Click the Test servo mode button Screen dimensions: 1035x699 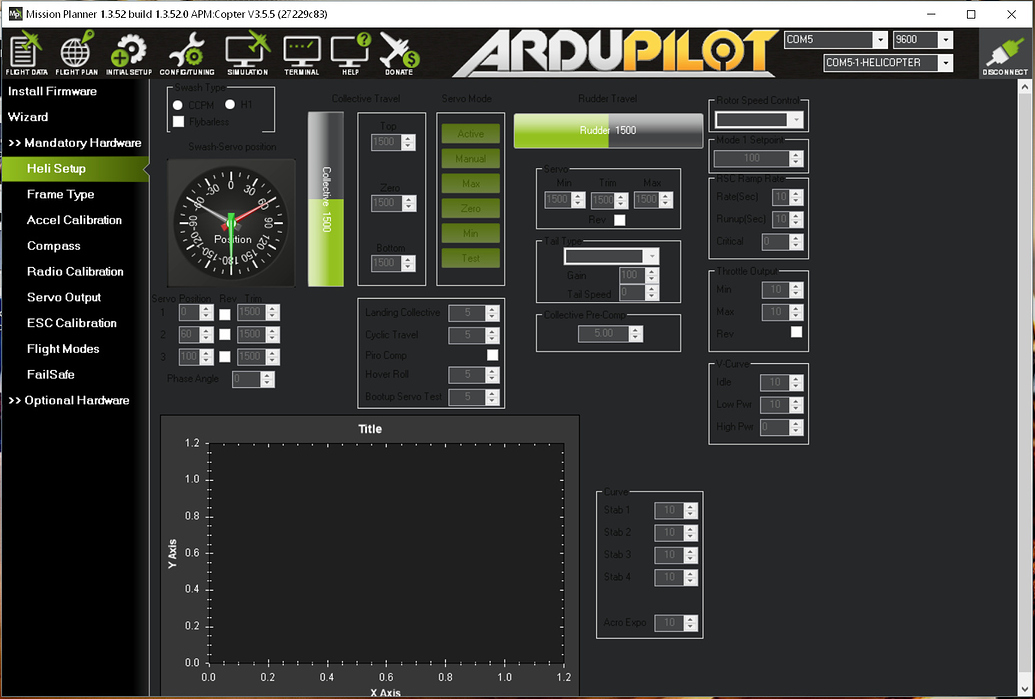click(x=470, y=257)
